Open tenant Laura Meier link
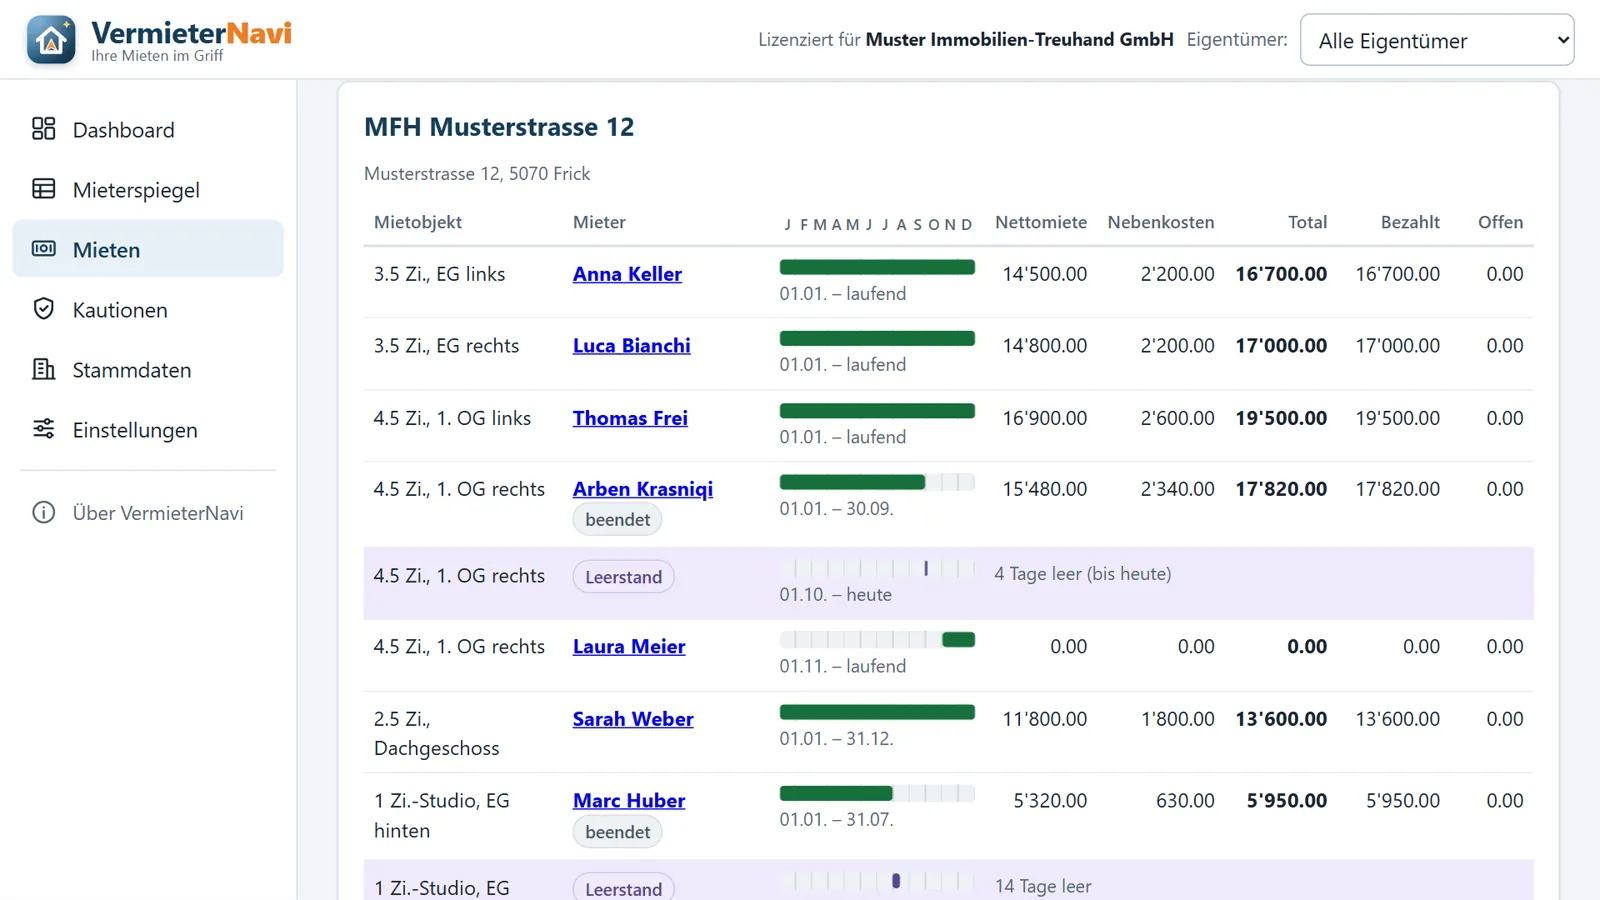The height and width of the screenshot is (900, 1600). click(629, 647)
